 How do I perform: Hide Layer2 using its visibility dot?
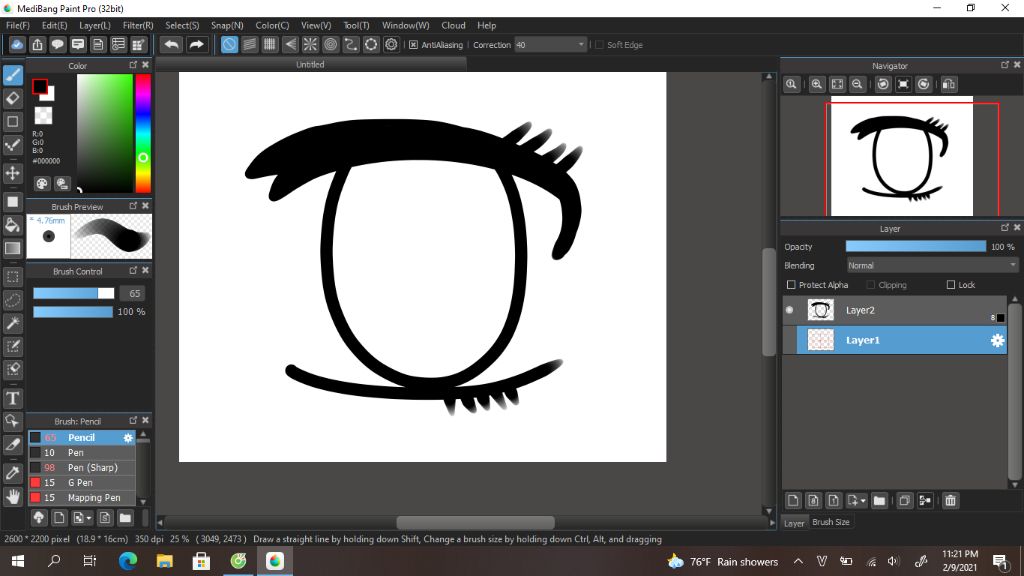[789, 310]
